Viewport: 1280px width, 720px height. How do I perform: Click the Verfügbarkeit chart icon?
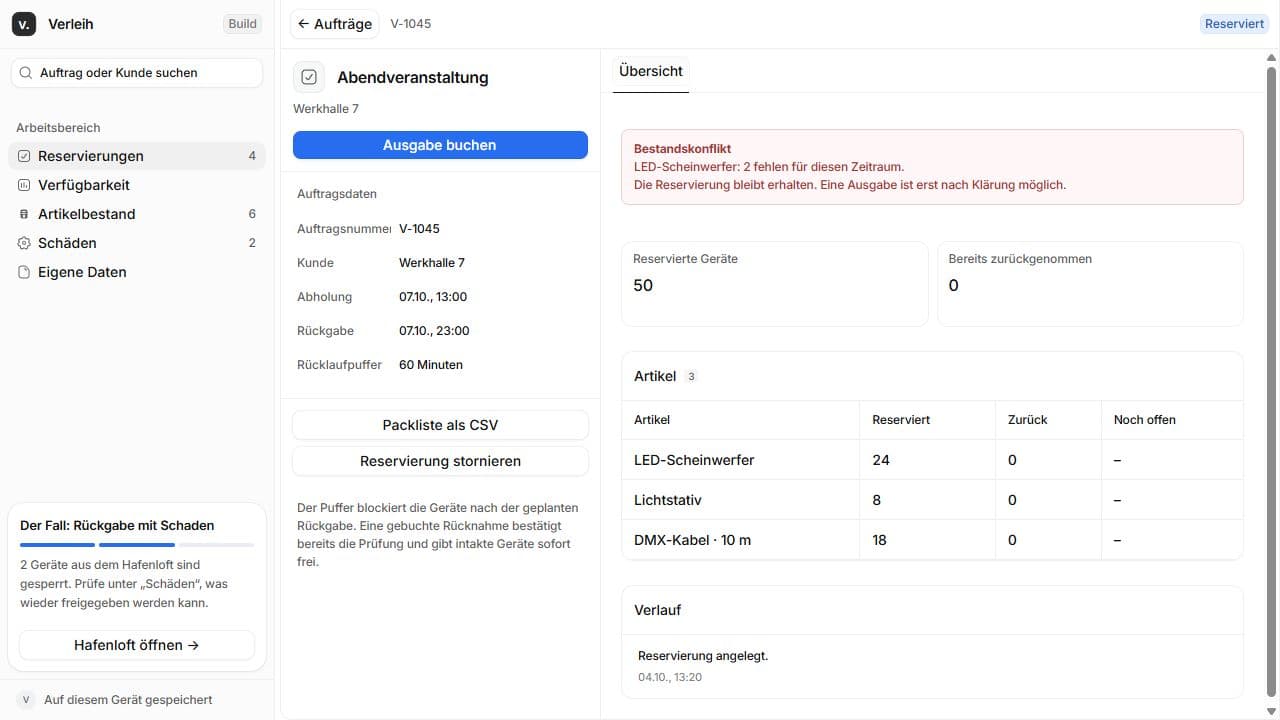24,185
